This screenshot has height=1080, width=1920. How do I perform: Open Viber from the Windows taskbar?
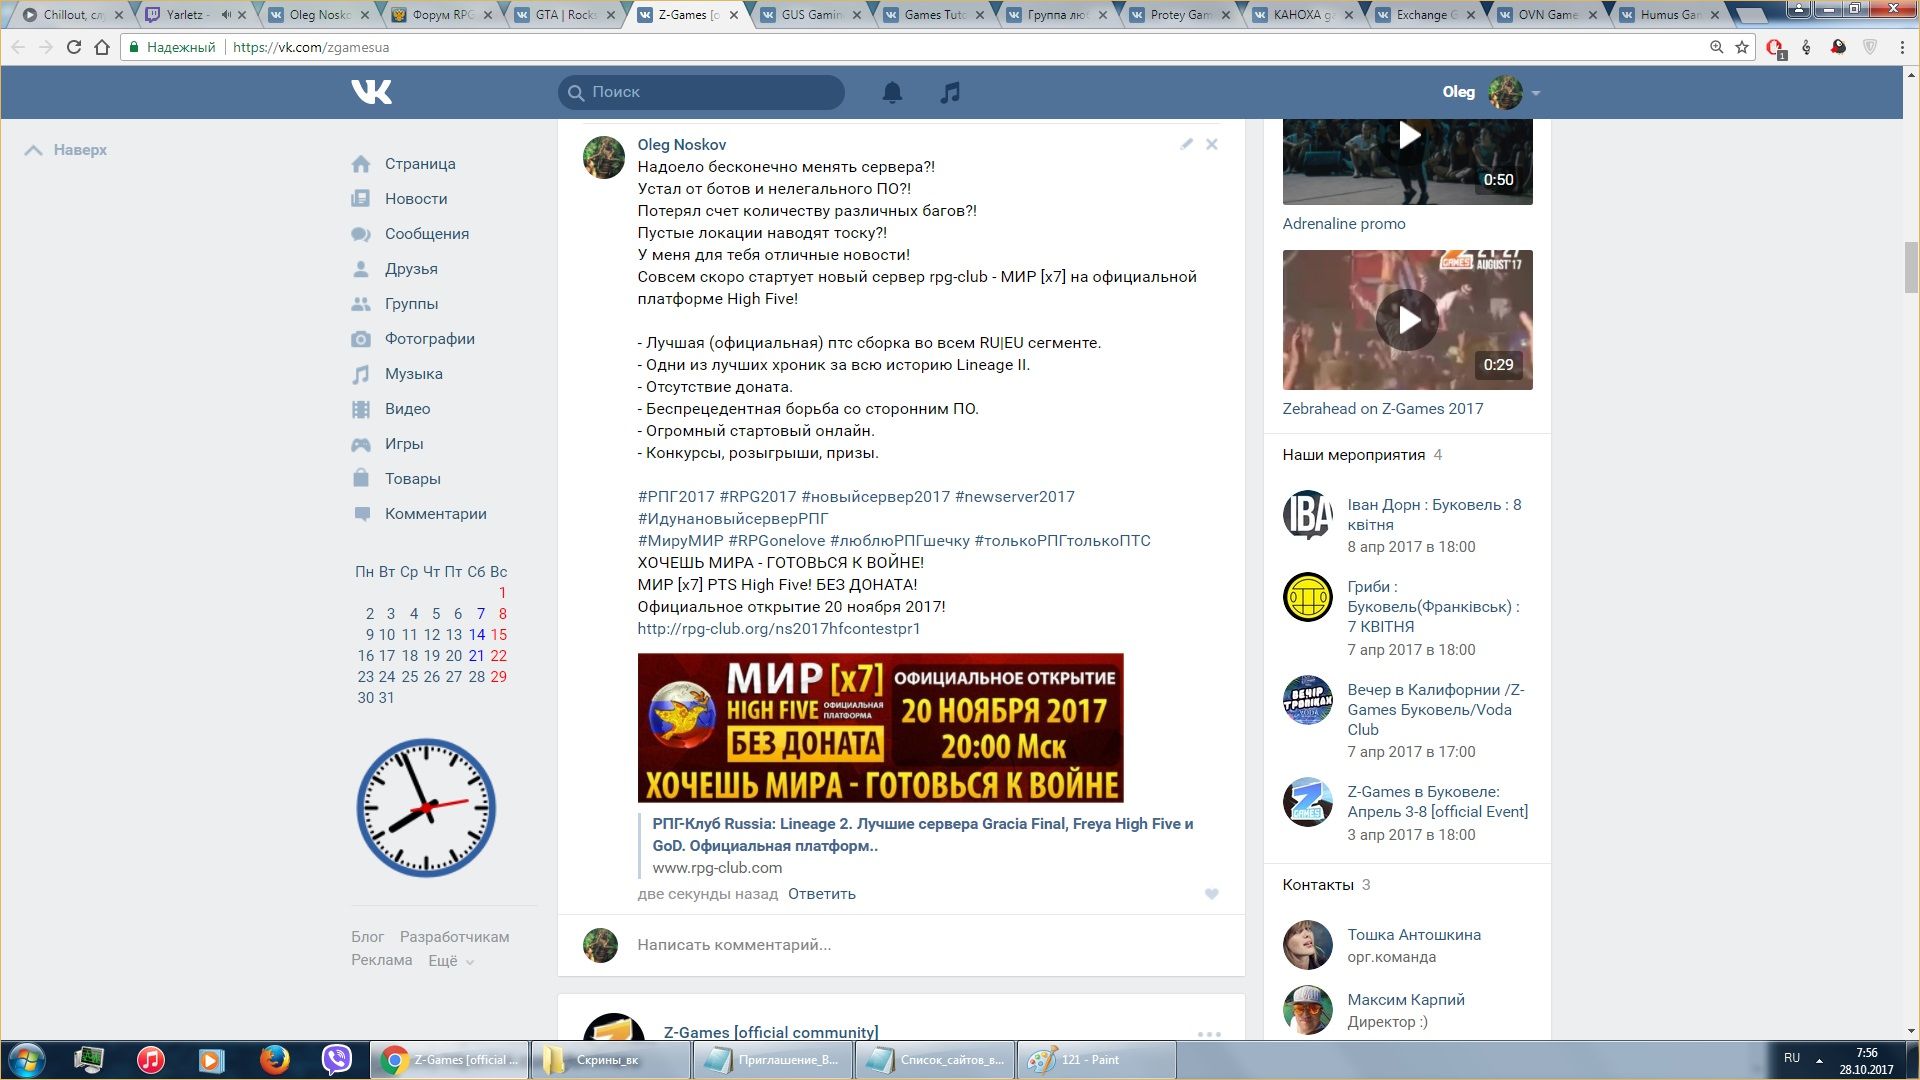(x=336, y=1059)
